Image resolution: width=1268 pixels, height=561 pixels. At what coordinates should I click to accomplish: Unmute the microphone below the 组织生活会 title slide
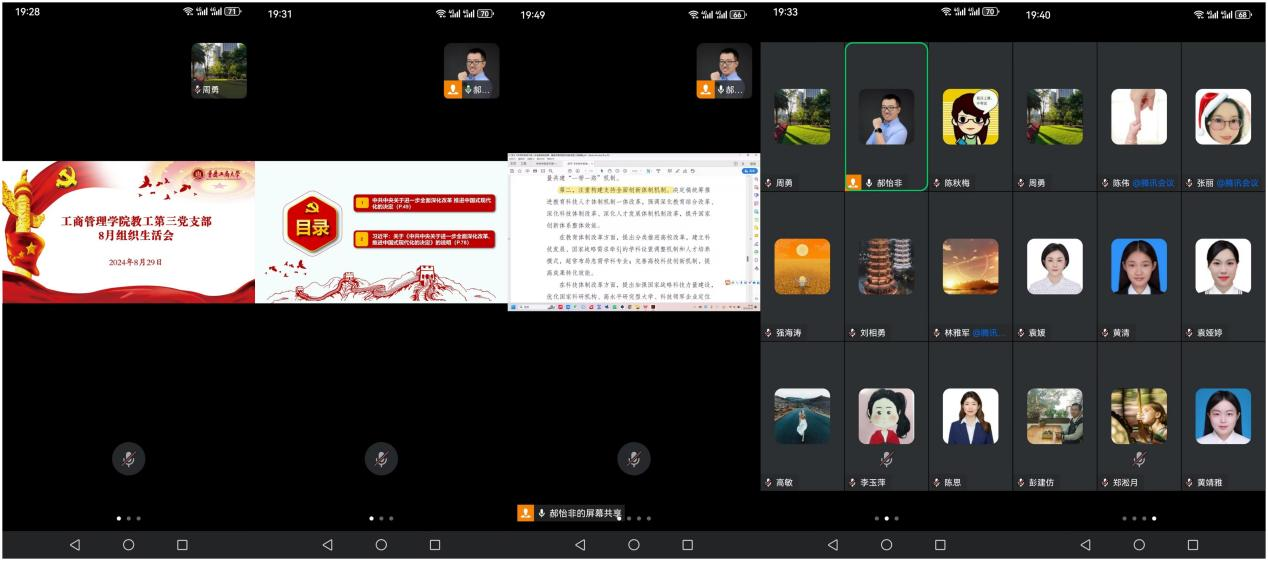click(128, 459)
